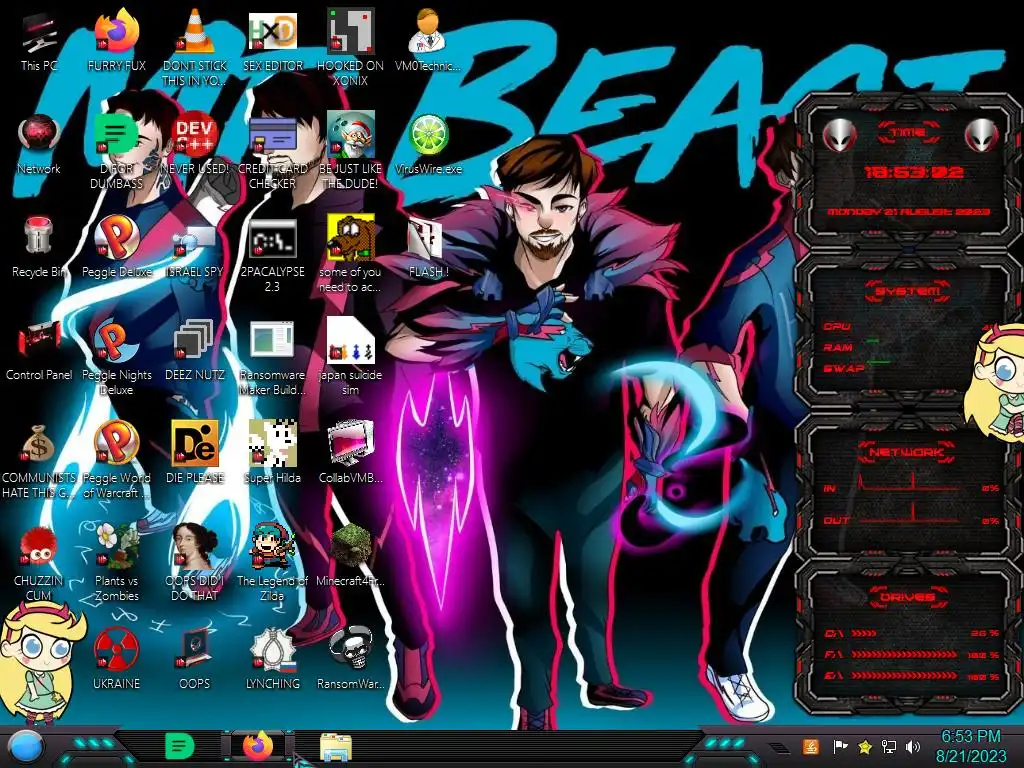Open the Control Panel desktop icon
Viewport: 1024px width, 768px height.
click(39, 351)
